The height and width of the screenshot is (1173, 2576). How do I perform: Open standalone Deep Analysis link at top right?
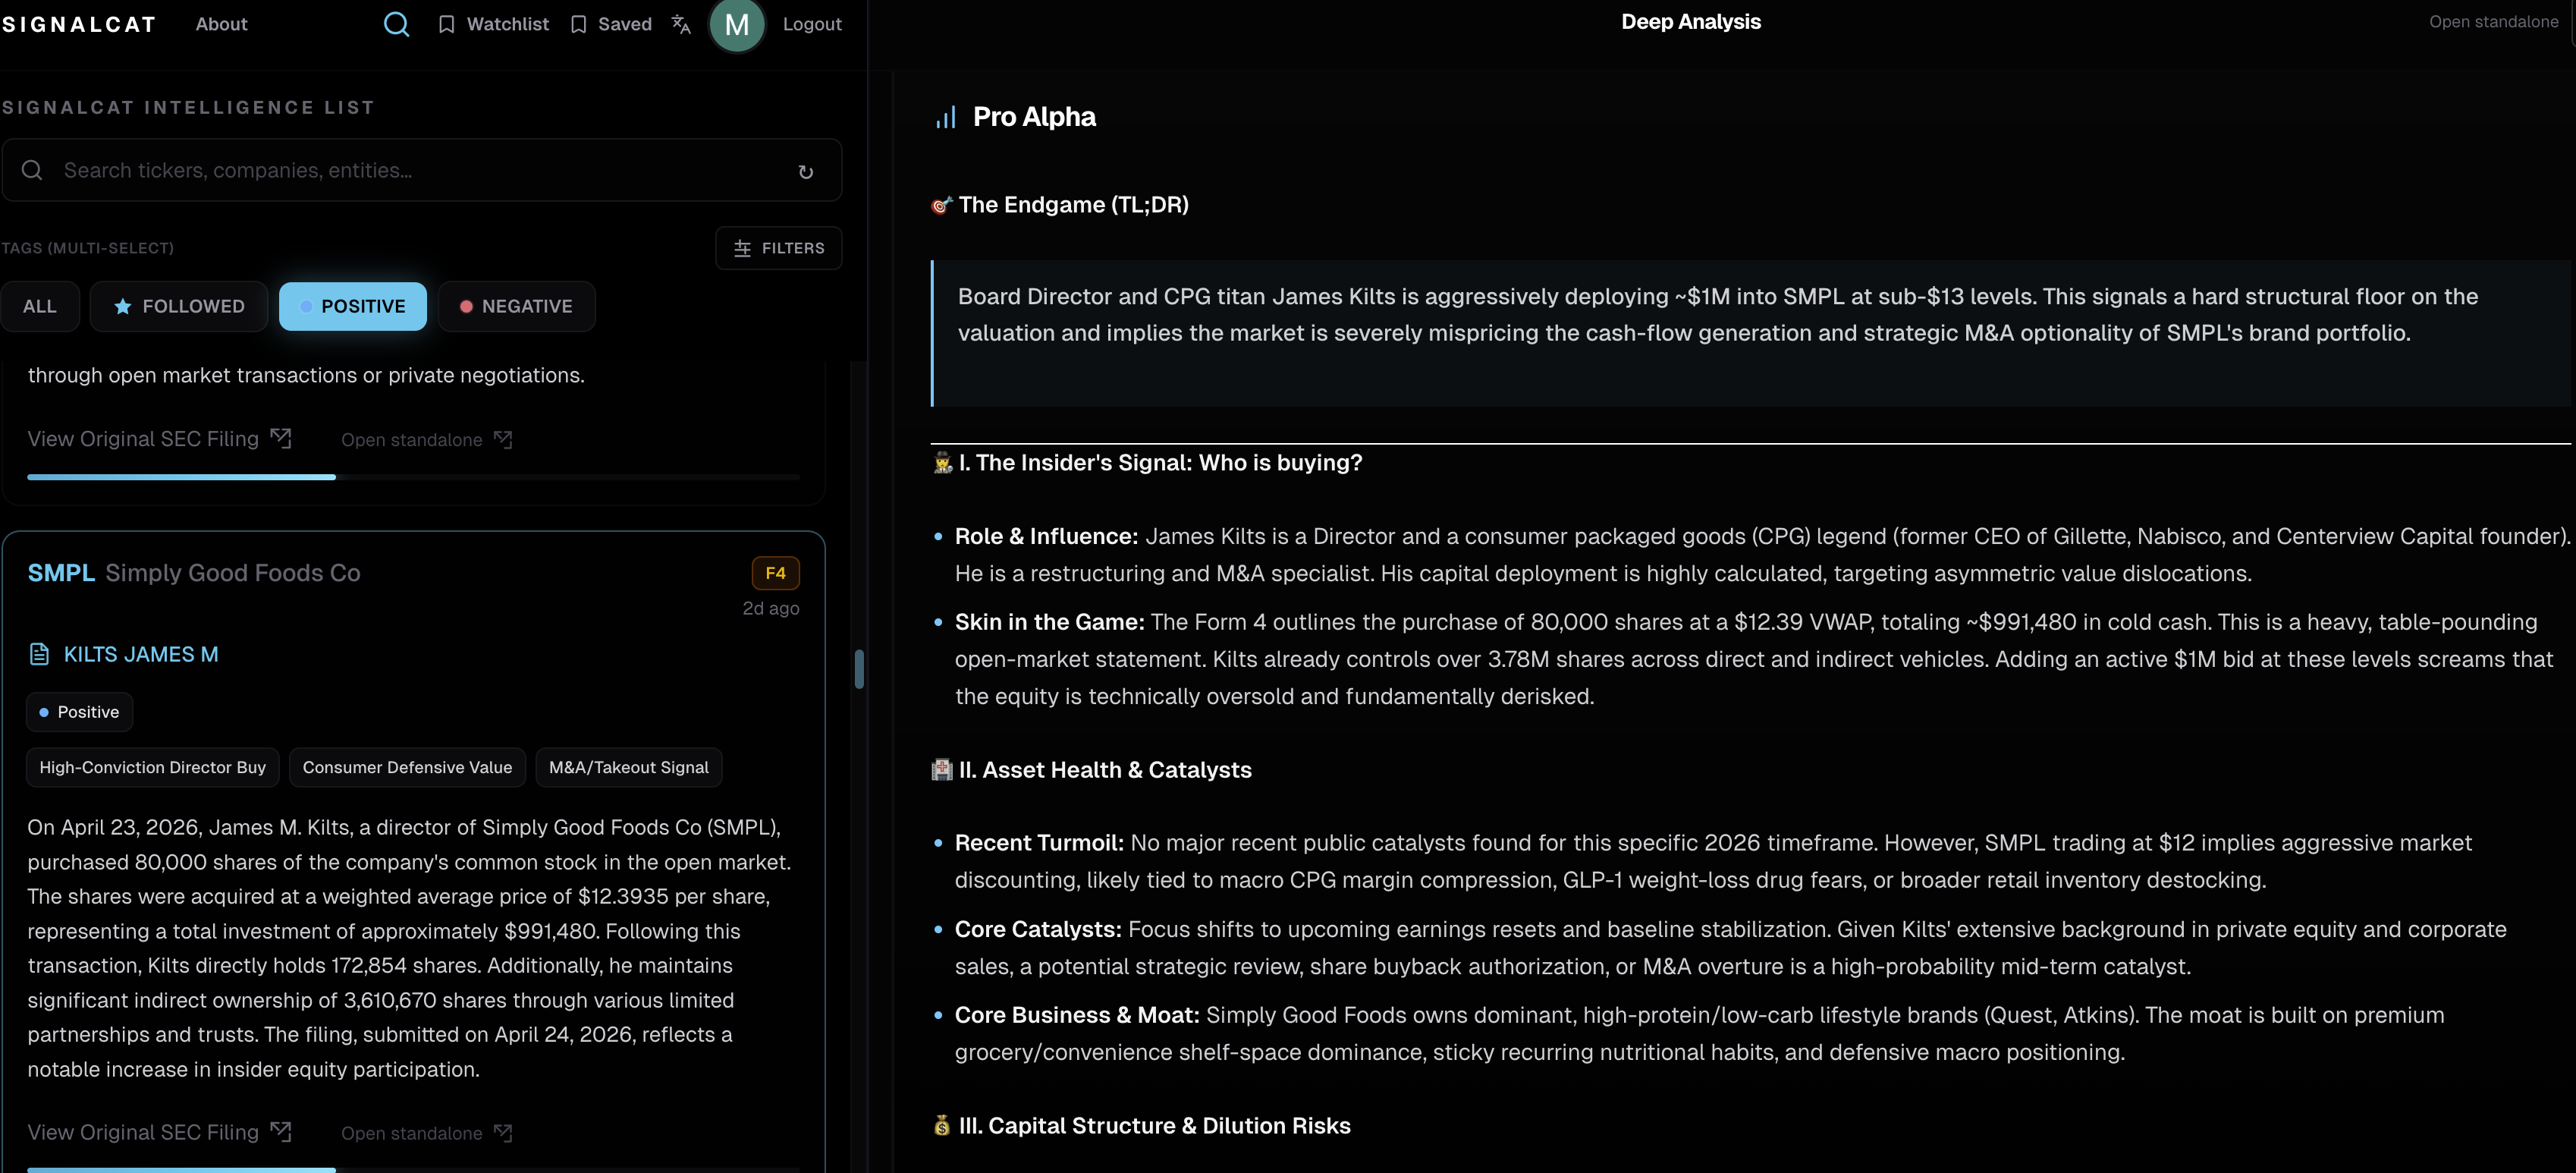tap(2494, 22)
